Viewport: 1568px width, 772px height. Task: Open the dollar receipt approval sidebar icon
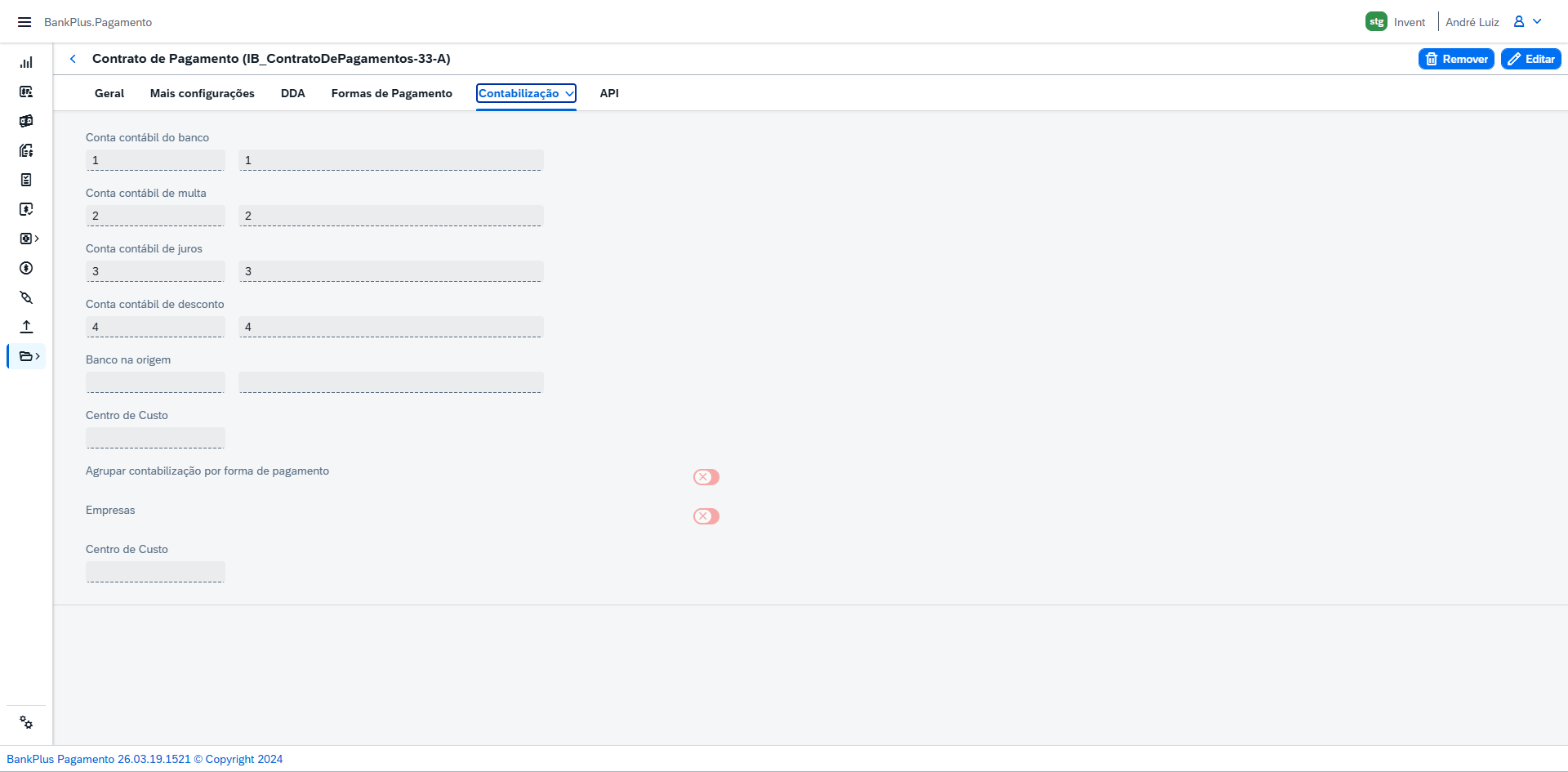click(x=26, y=209)
